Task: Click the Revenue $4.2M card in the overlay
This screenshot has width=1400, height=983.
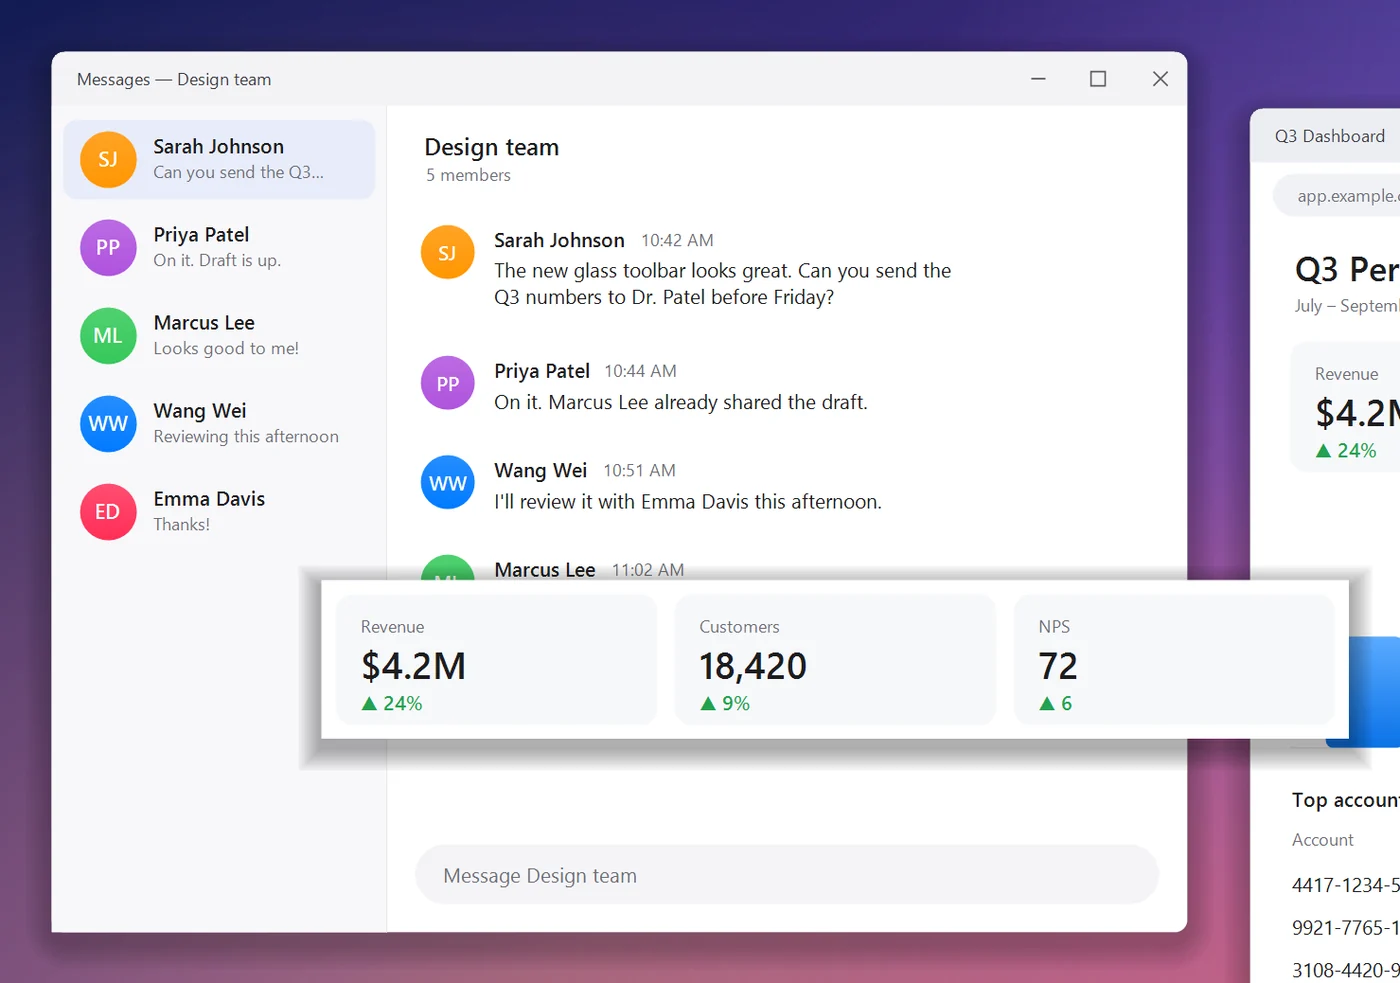Action: pyautogui.click(x=496, y=660)
